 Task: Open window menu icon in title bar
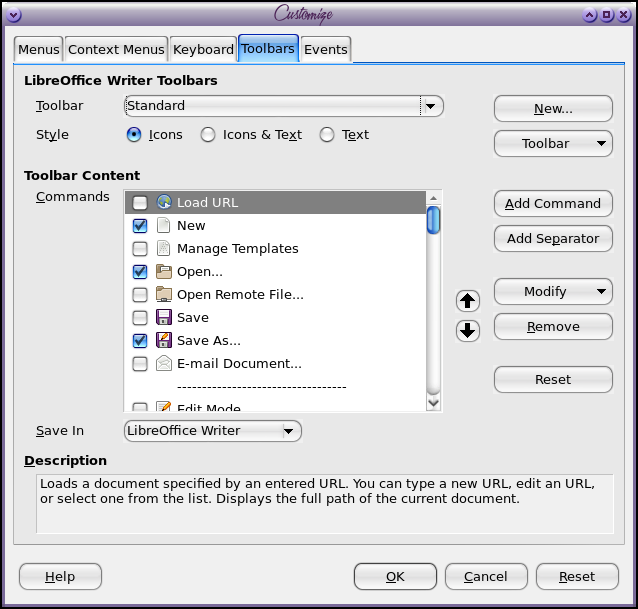click(13, 15)
